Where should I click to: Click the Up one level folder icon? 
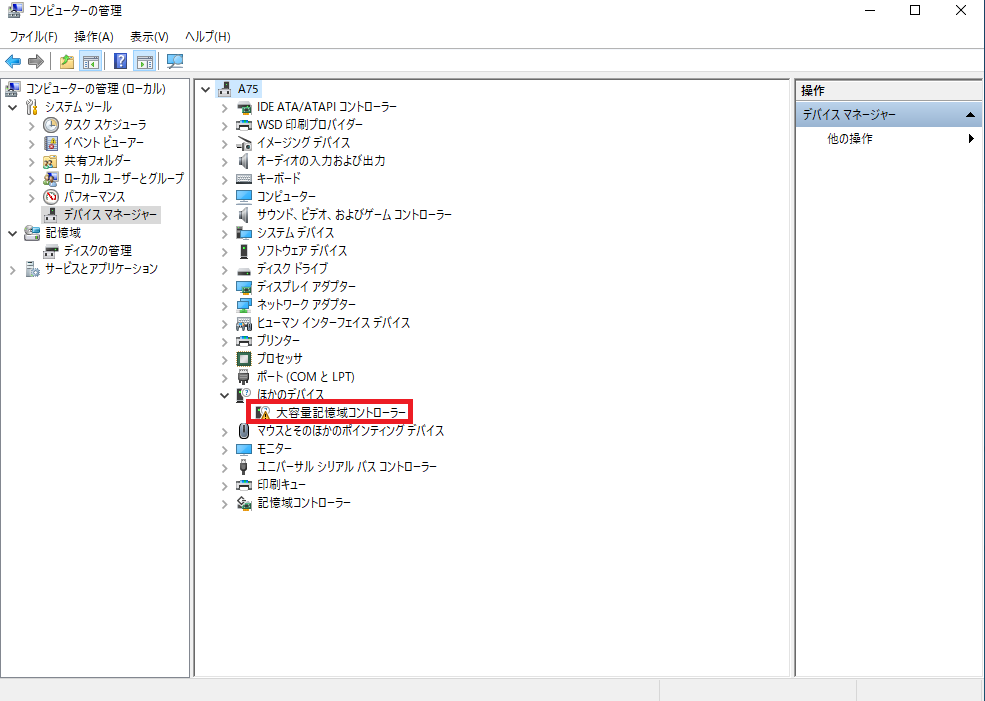(67, 61)
